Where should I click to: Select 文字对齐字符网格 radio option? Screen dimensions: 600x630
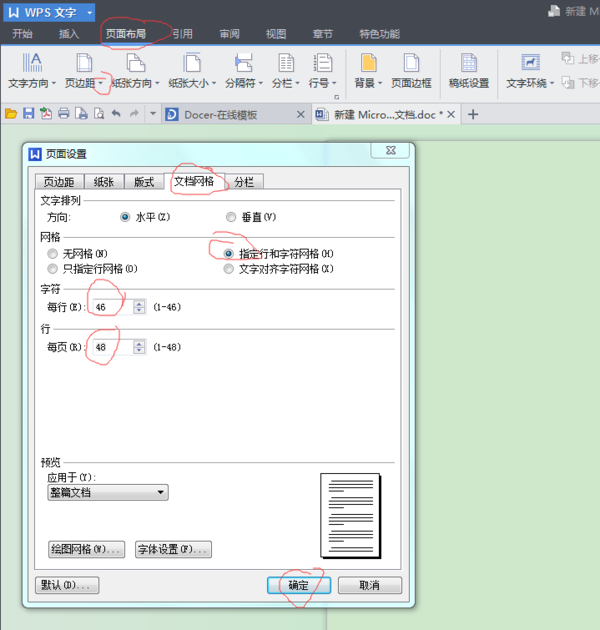pyautogui.click(x=228, y=269)
